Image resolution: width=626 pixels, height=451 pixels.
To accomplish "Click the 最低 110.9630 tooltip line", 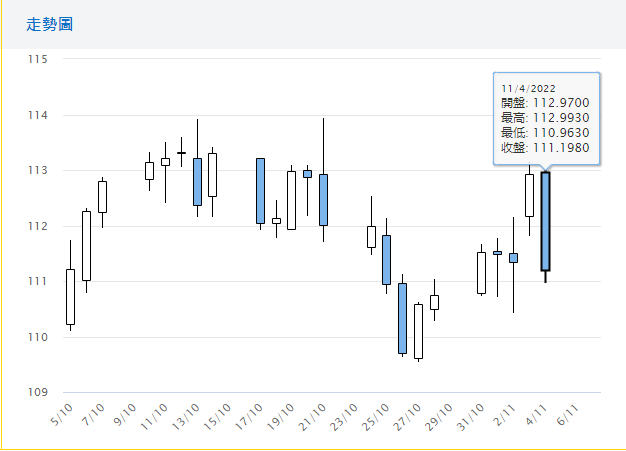I will pos(545,133).
